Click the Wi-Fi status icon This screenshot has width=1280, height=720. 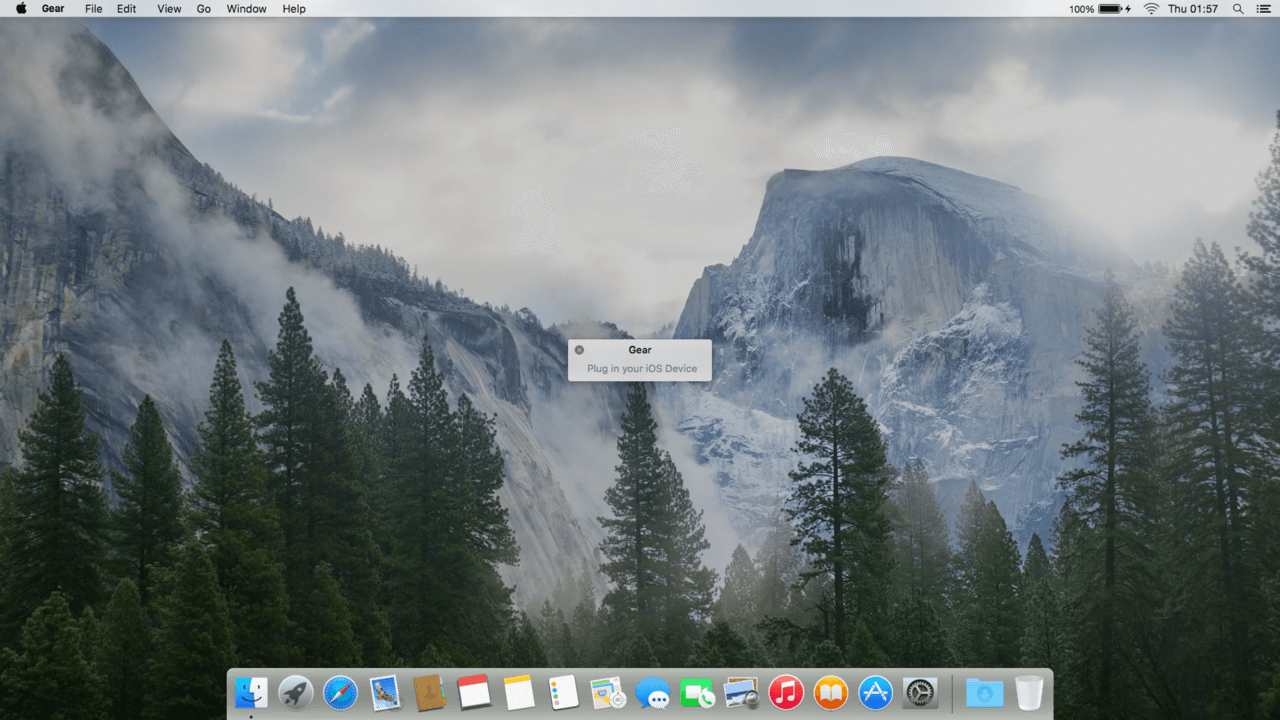[1151, 8]
